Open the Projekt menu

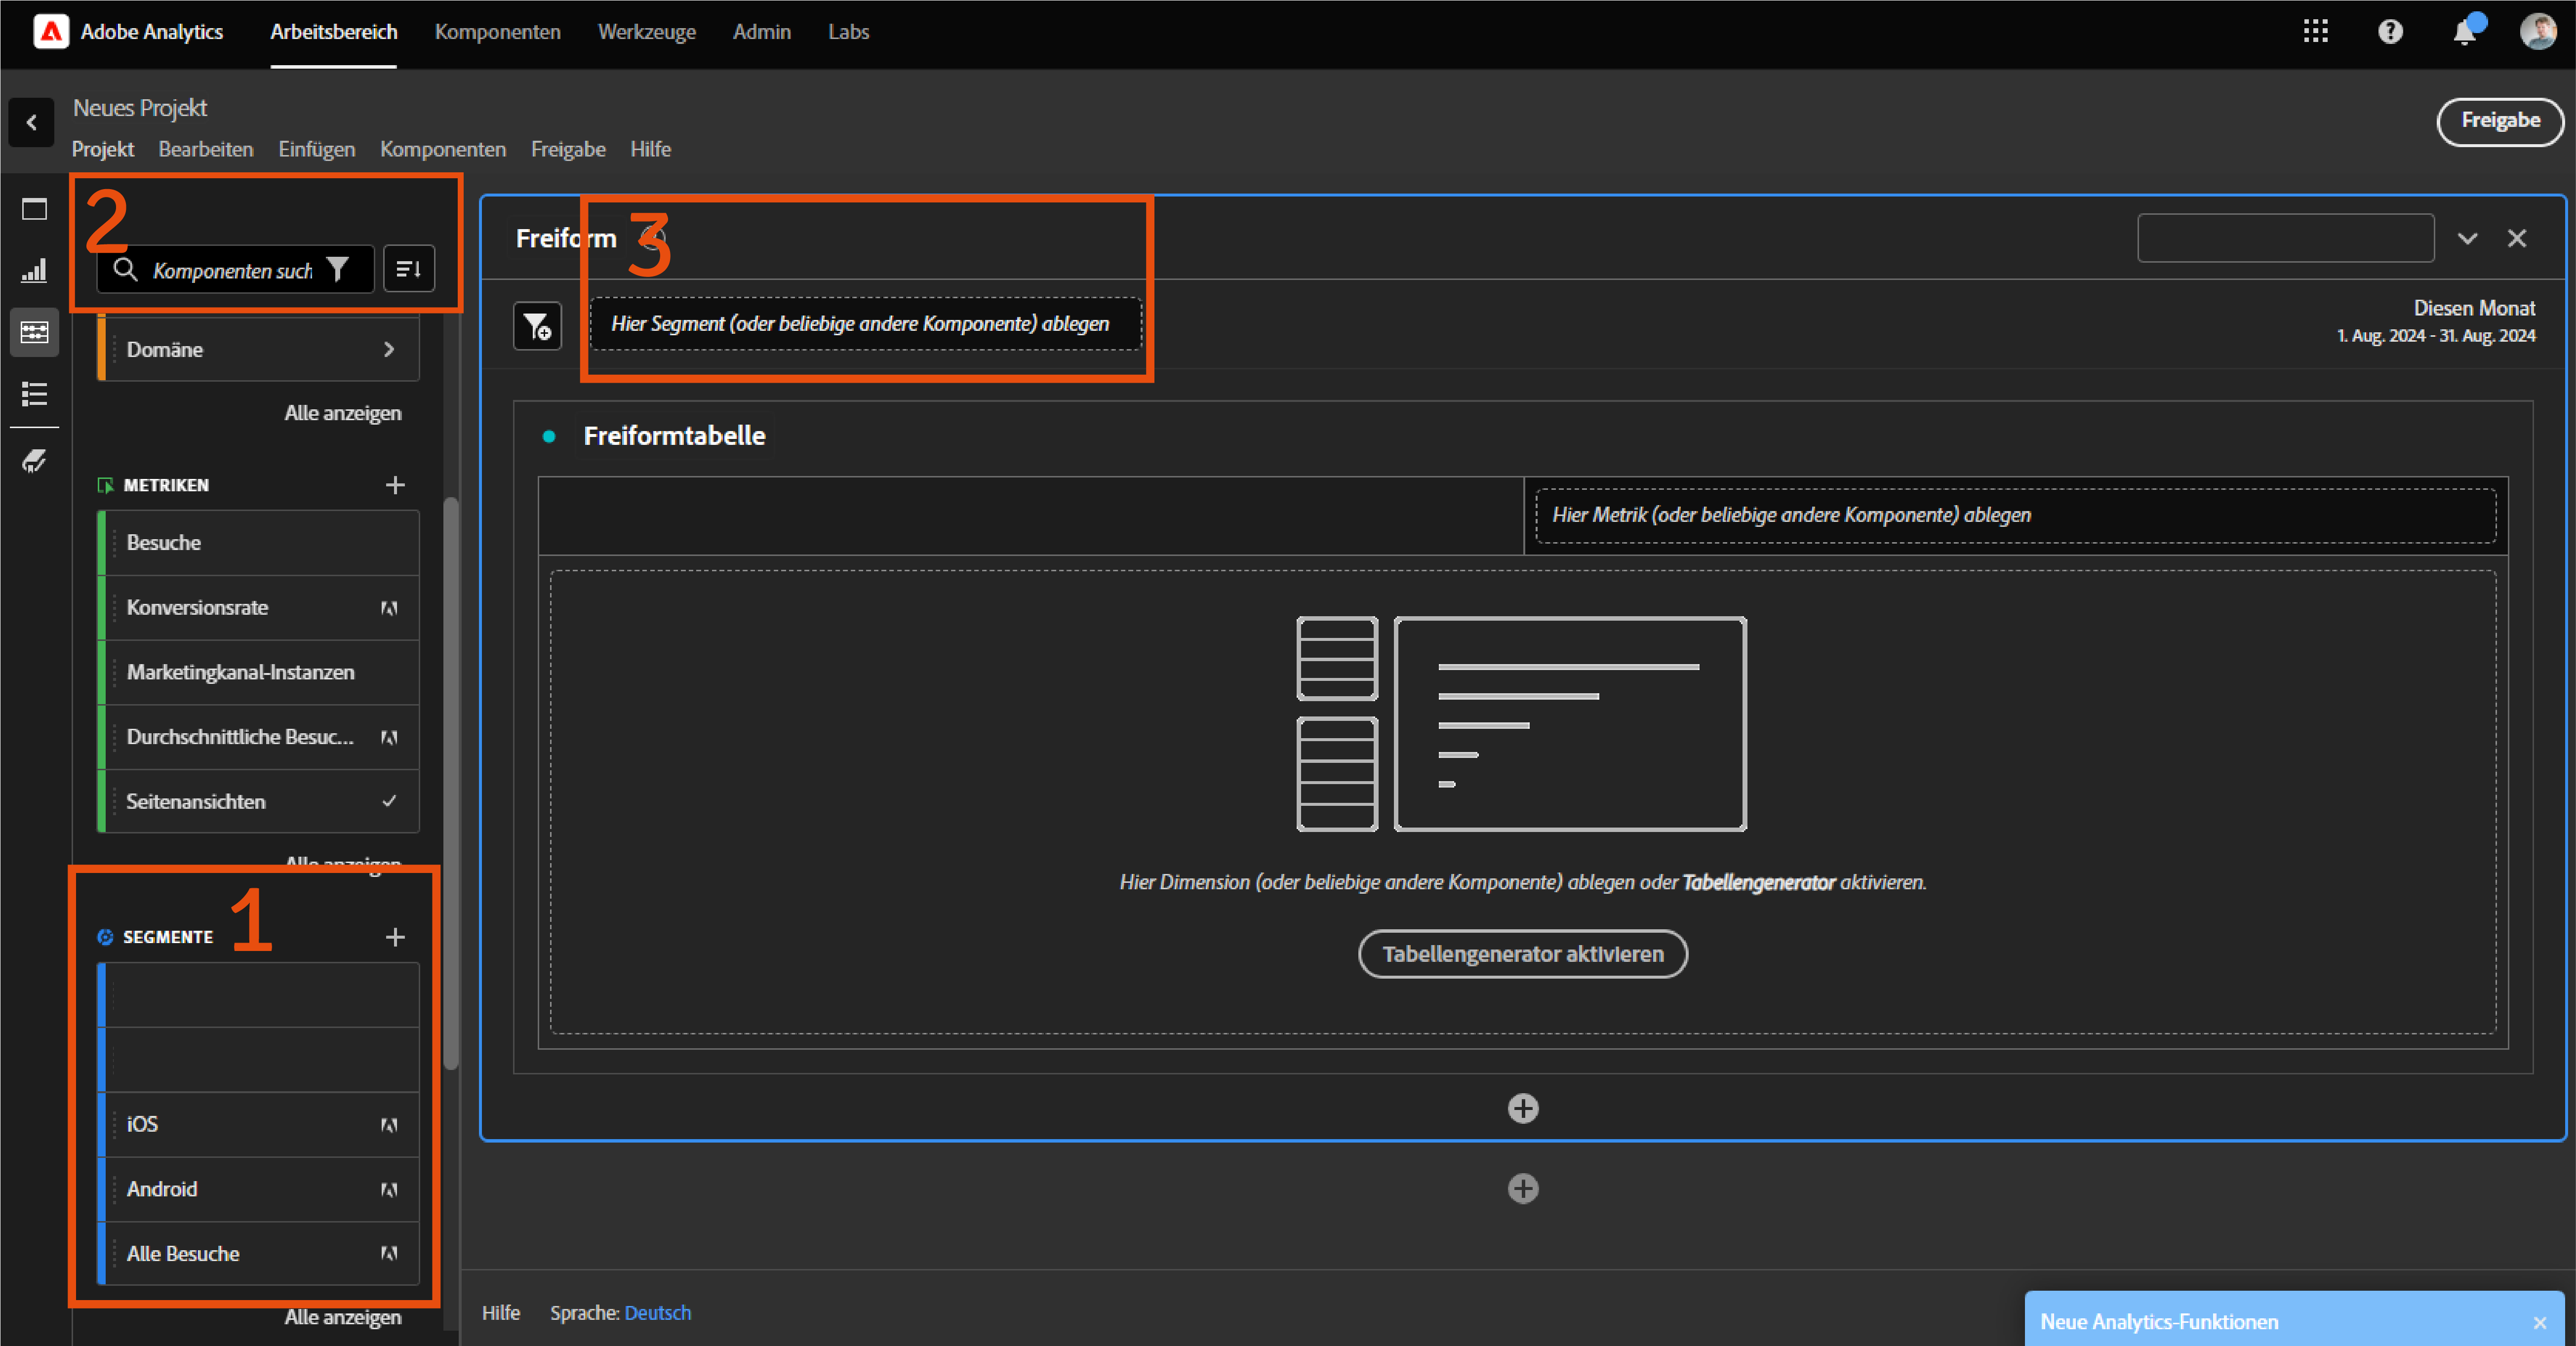tap(103, 149)
